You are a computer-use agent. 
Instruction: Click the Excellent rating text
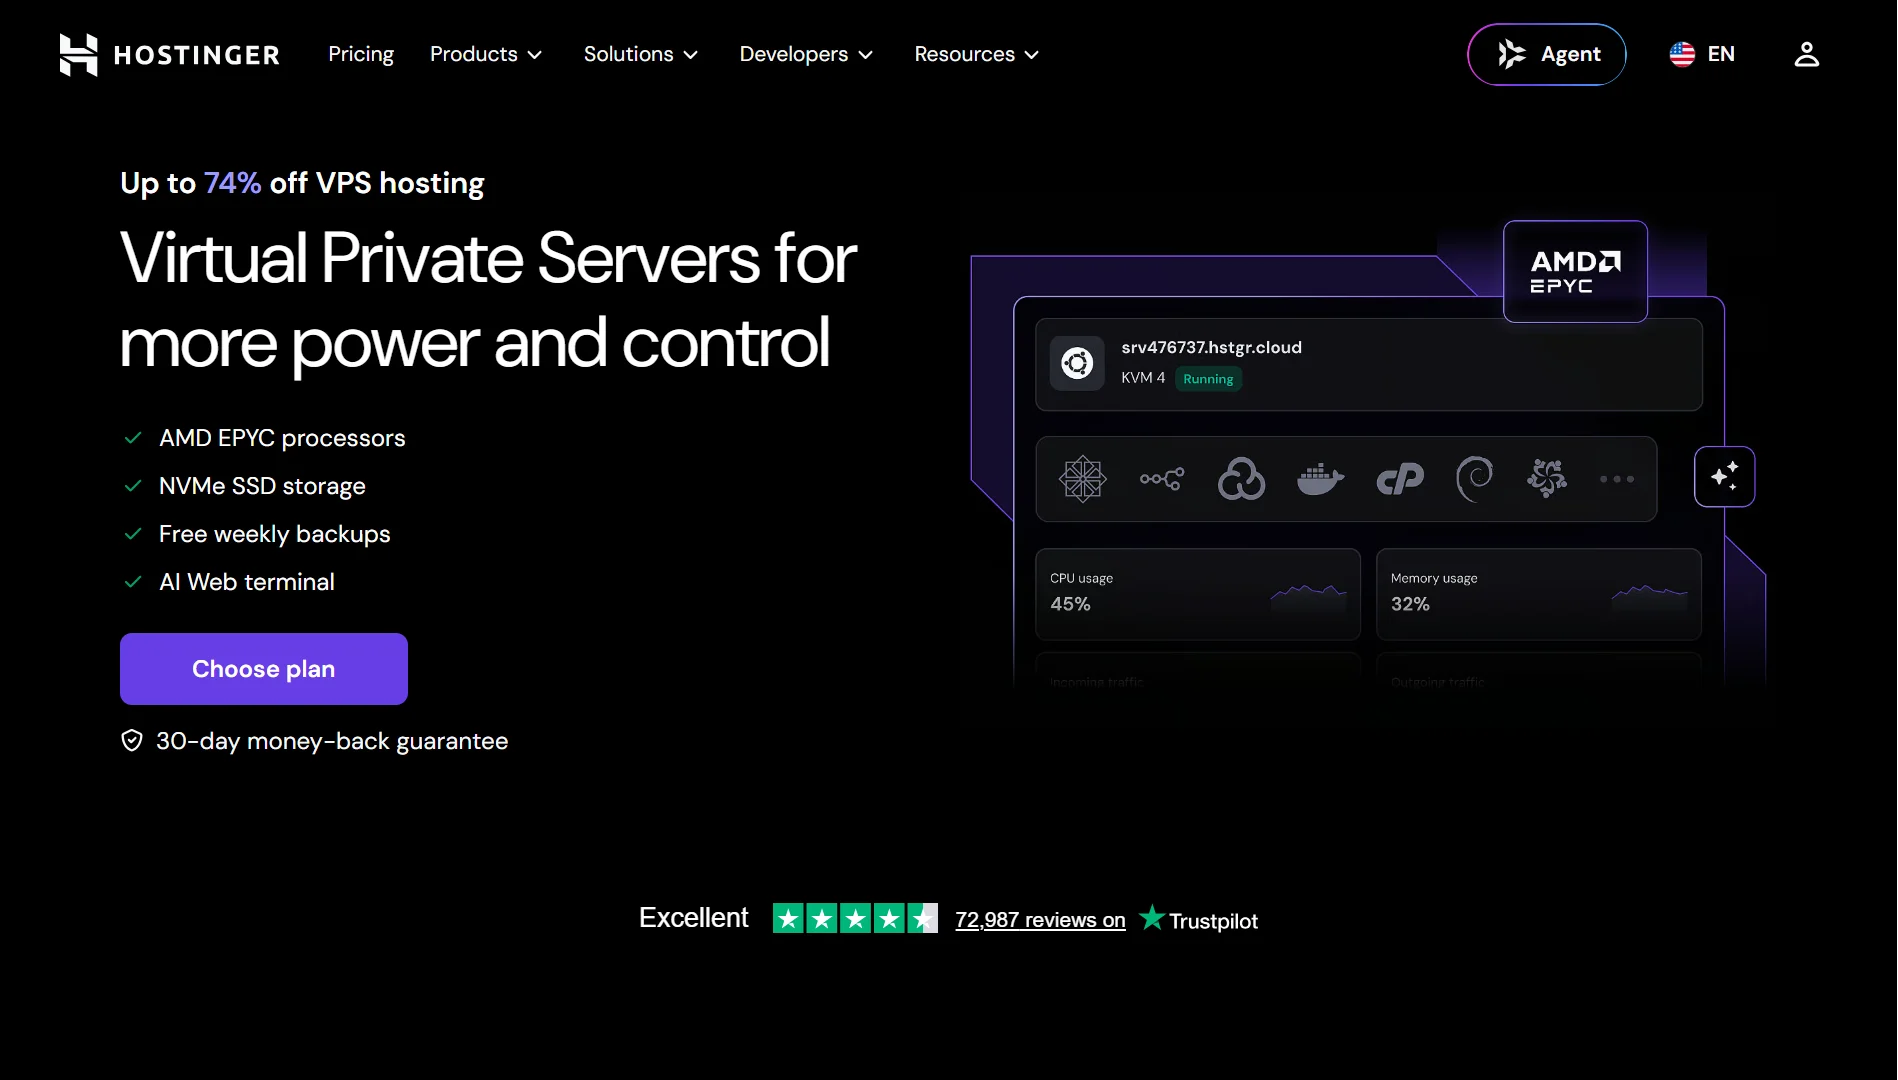pos(693,918)
